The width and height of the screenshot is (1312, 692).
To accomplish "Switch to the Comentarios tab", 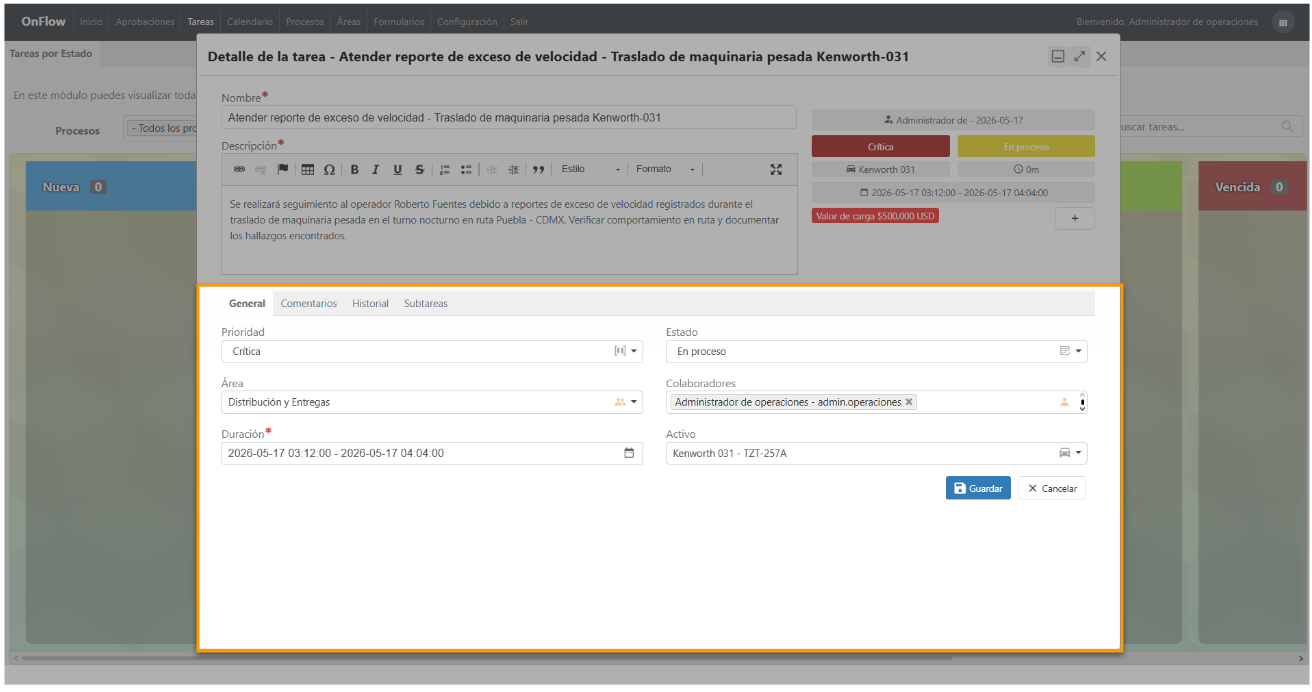I will pos(309,303).
